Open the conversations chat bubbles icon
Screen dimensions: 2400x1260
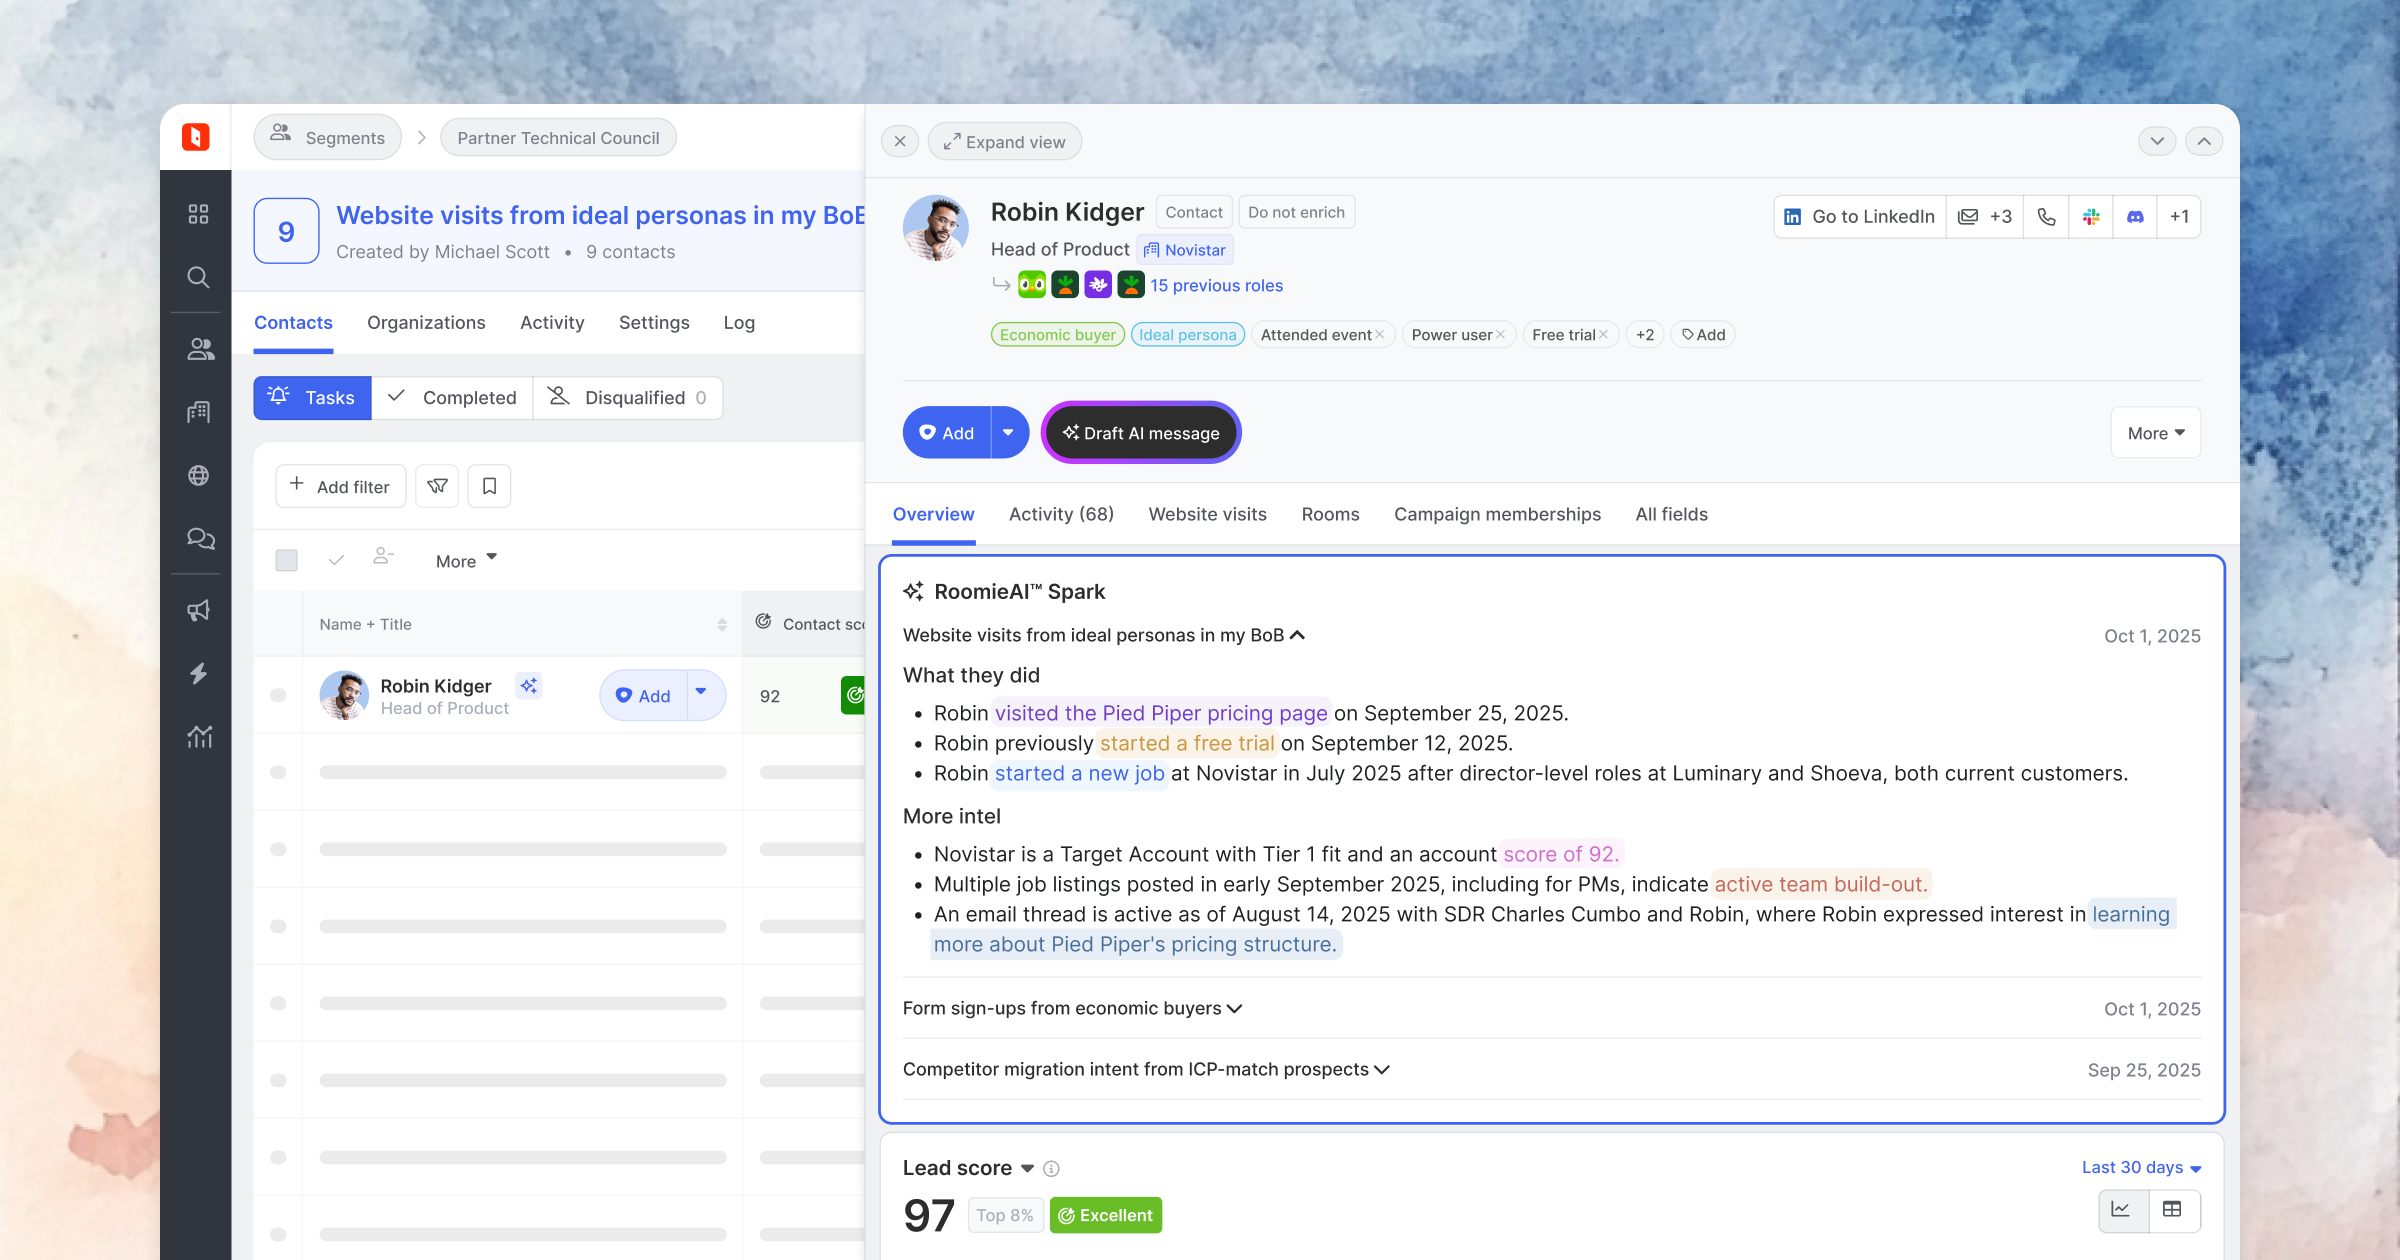coord(200,539)
